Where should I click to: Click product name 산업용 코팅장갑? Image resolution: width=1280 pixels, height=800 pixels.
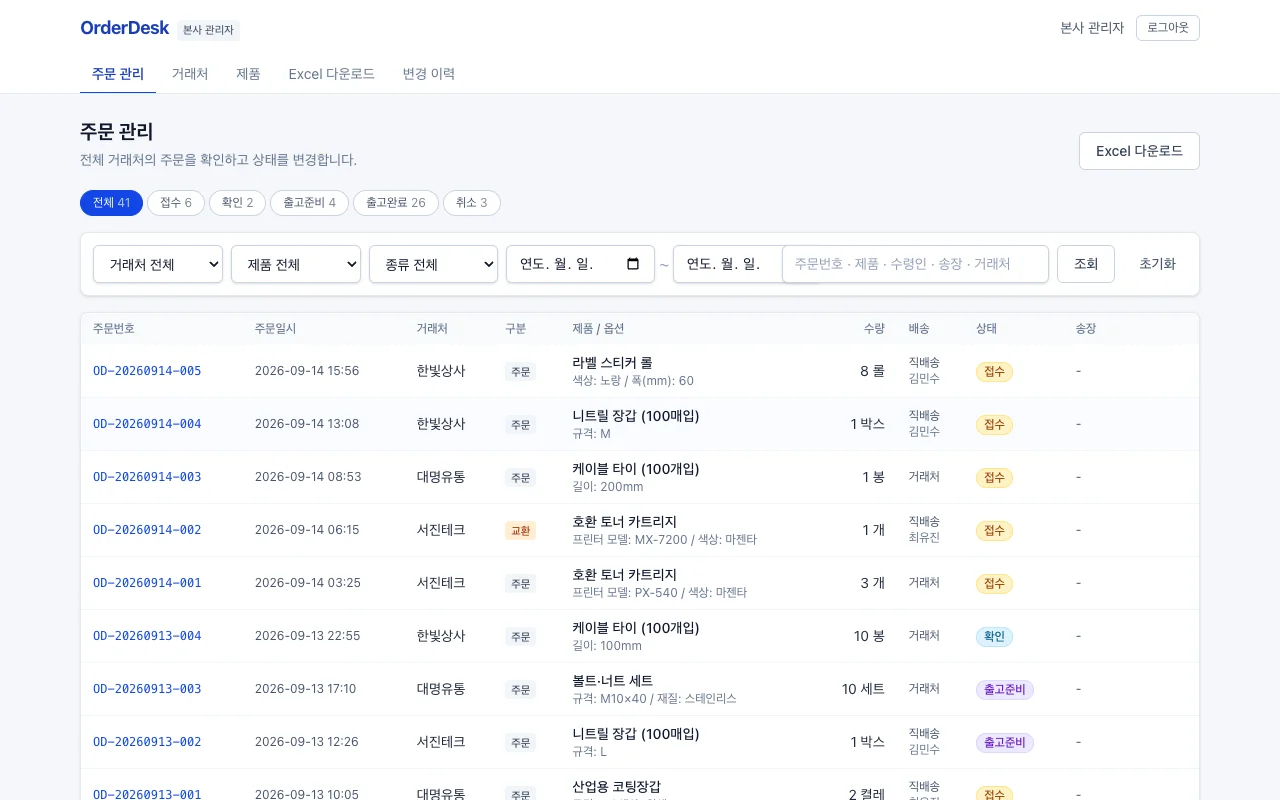click(616, 786)
